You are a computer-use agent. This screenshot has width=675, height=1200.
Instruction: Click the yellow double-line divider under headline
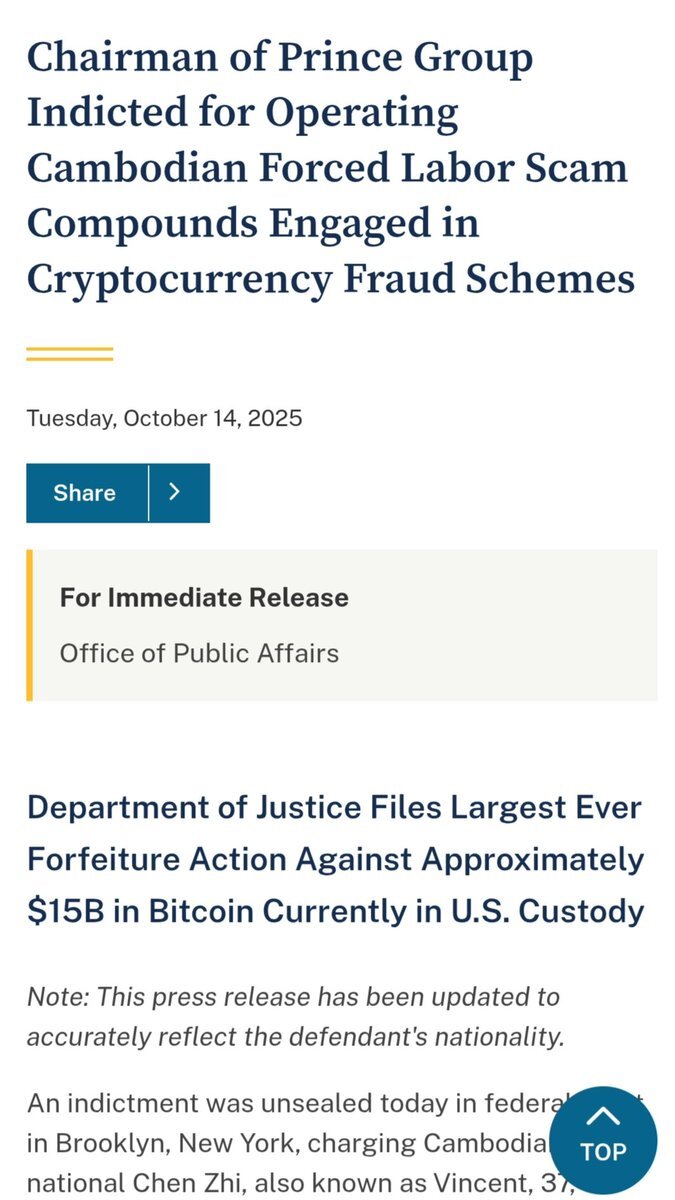[x=69, y=353]
